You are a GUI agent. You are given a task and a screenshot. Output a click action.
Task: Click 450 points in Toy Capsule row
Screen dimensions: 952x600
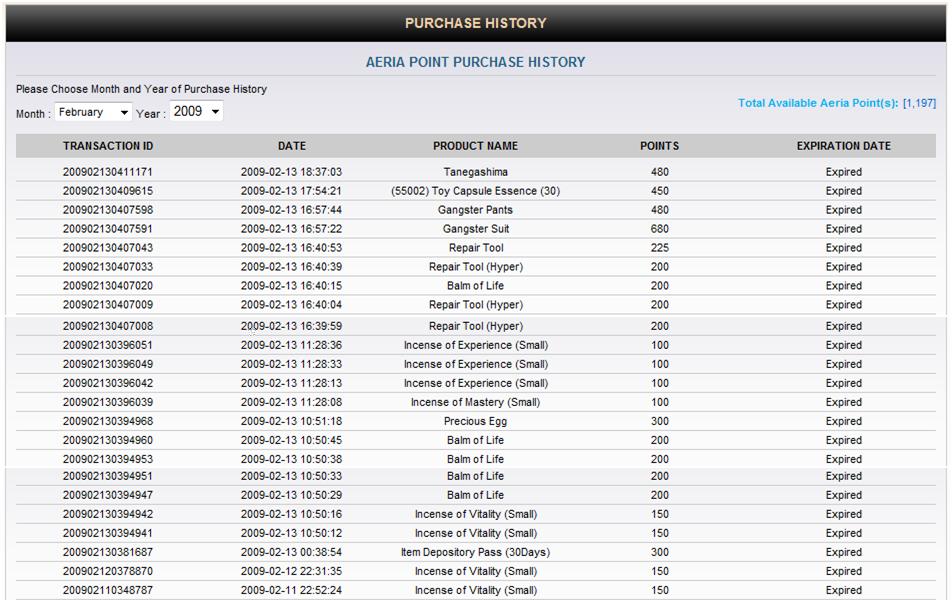(660, 191)
